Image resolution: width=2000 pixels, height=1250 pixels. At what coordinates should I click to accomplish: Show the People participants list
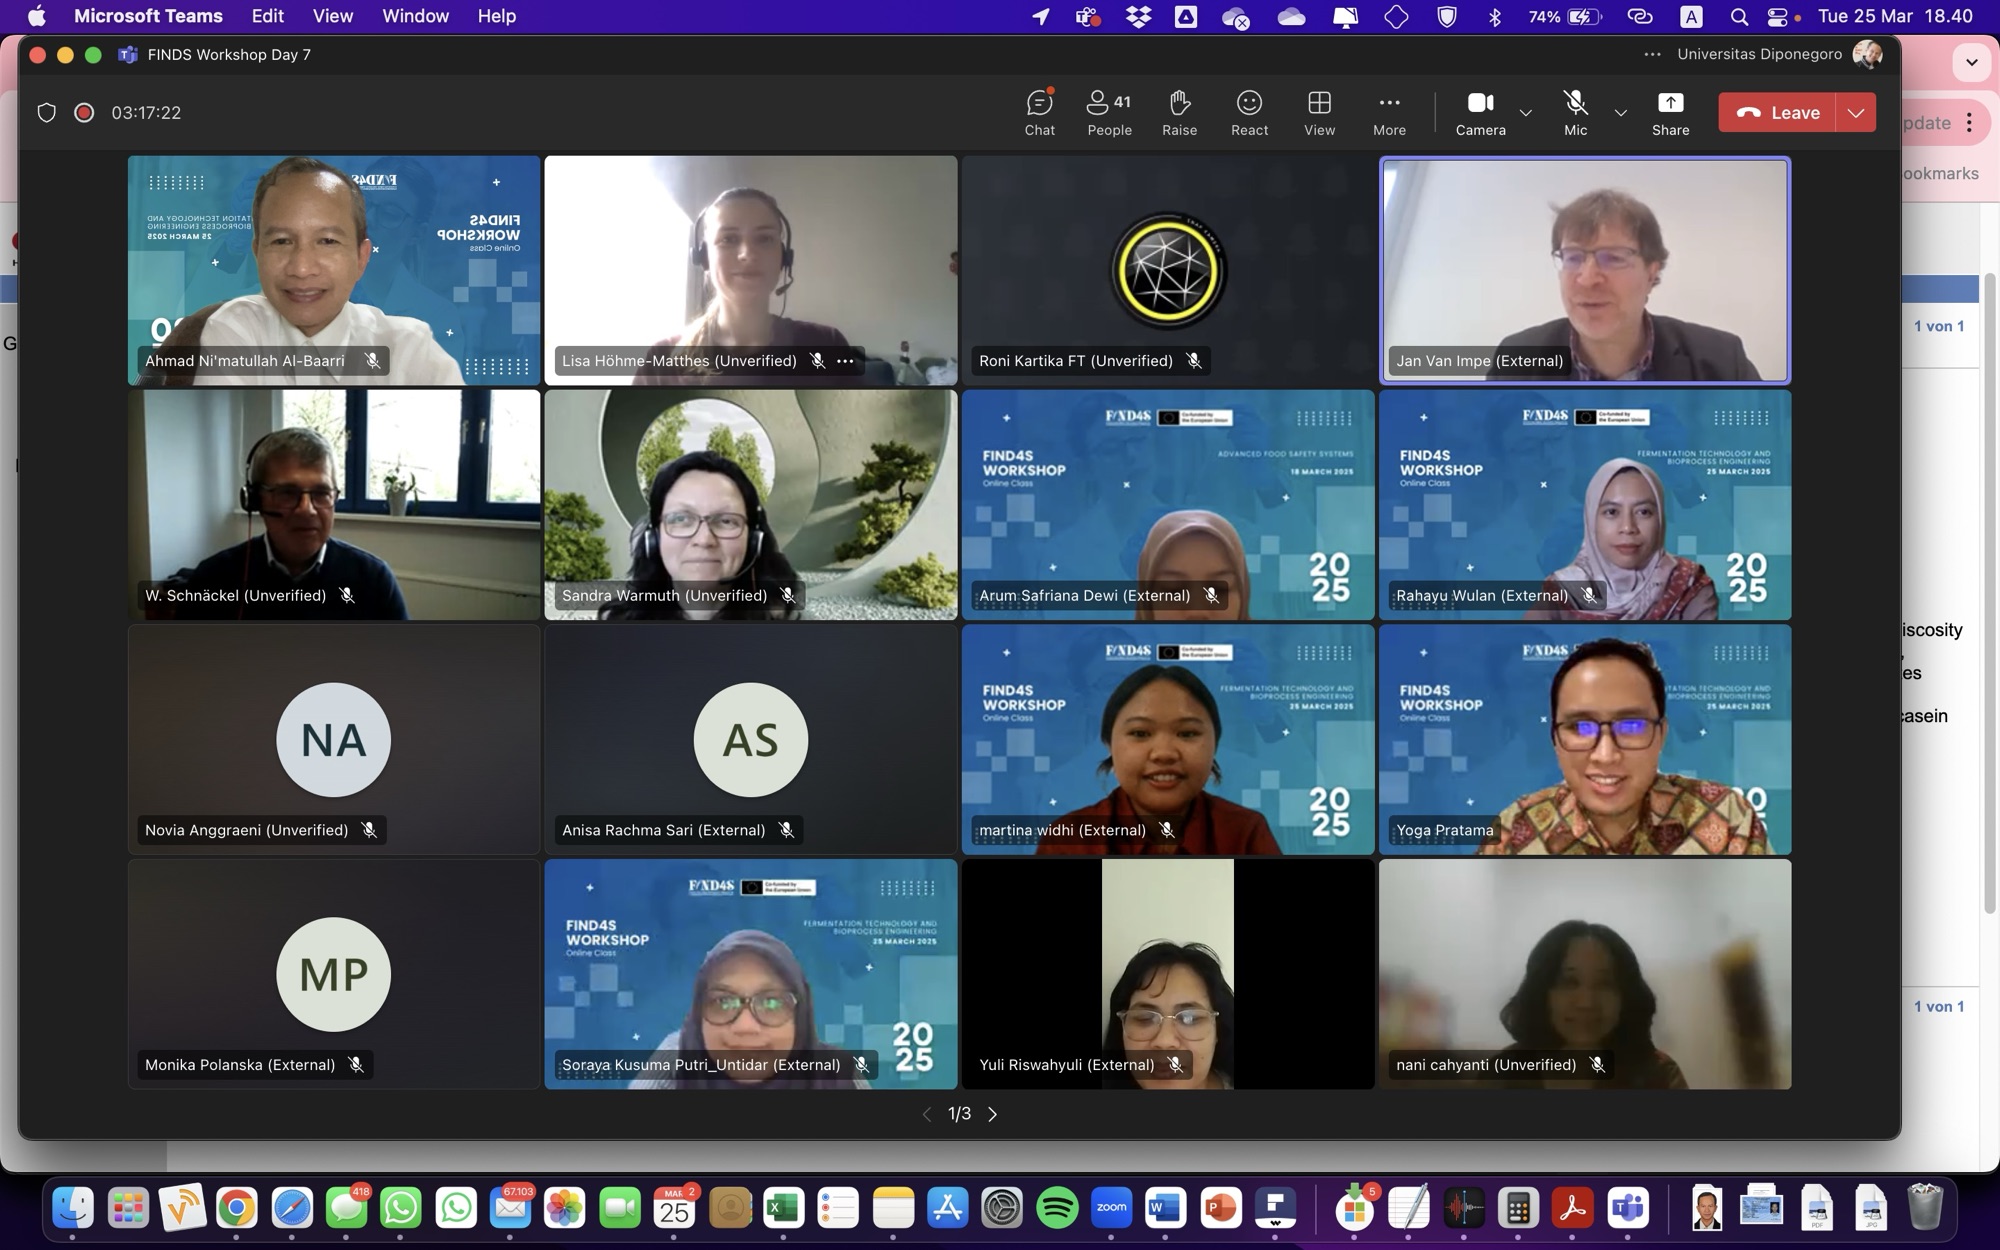[1109, 112]
